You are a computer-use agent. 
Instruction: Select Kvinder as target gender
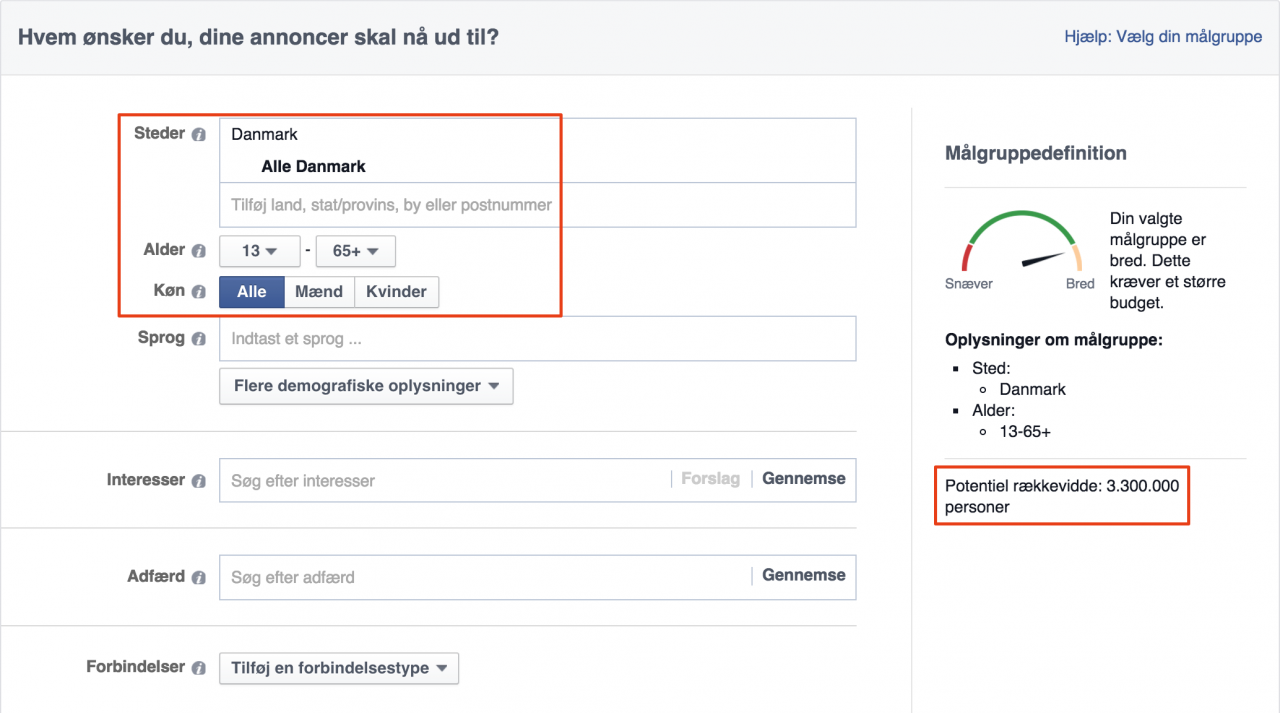pyautogui.click(x=397, y=291)
